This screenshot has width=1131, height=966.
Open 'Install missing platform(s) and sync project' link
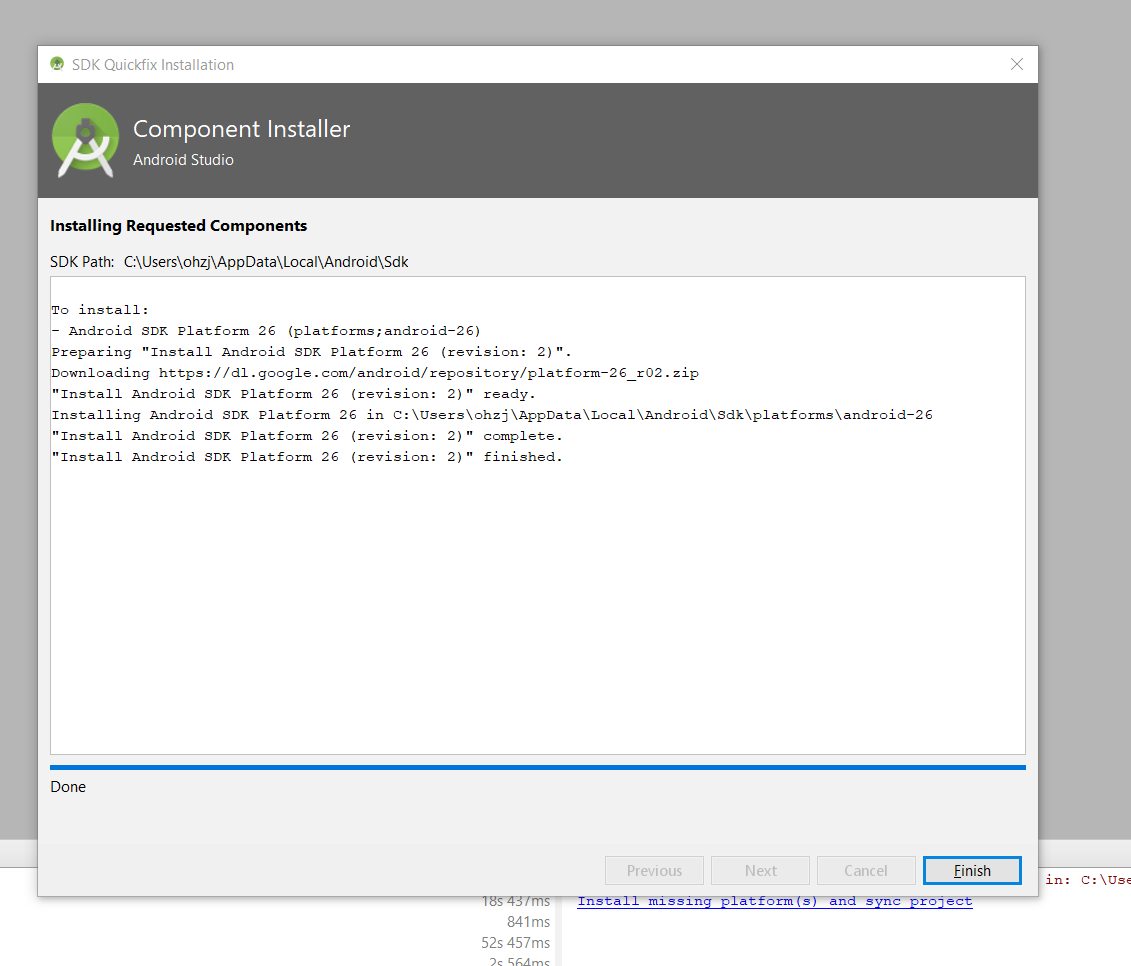point(775,901)
